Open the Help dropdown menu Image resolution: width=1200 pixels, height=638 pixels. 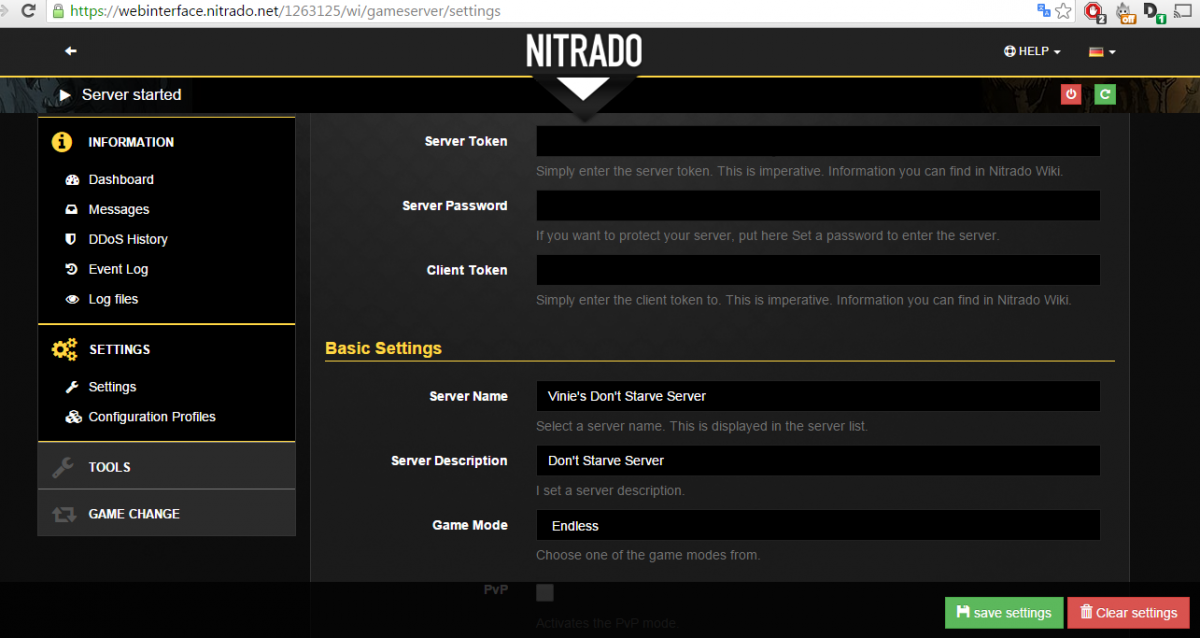pyautogui.click(x=1032, y=51)
